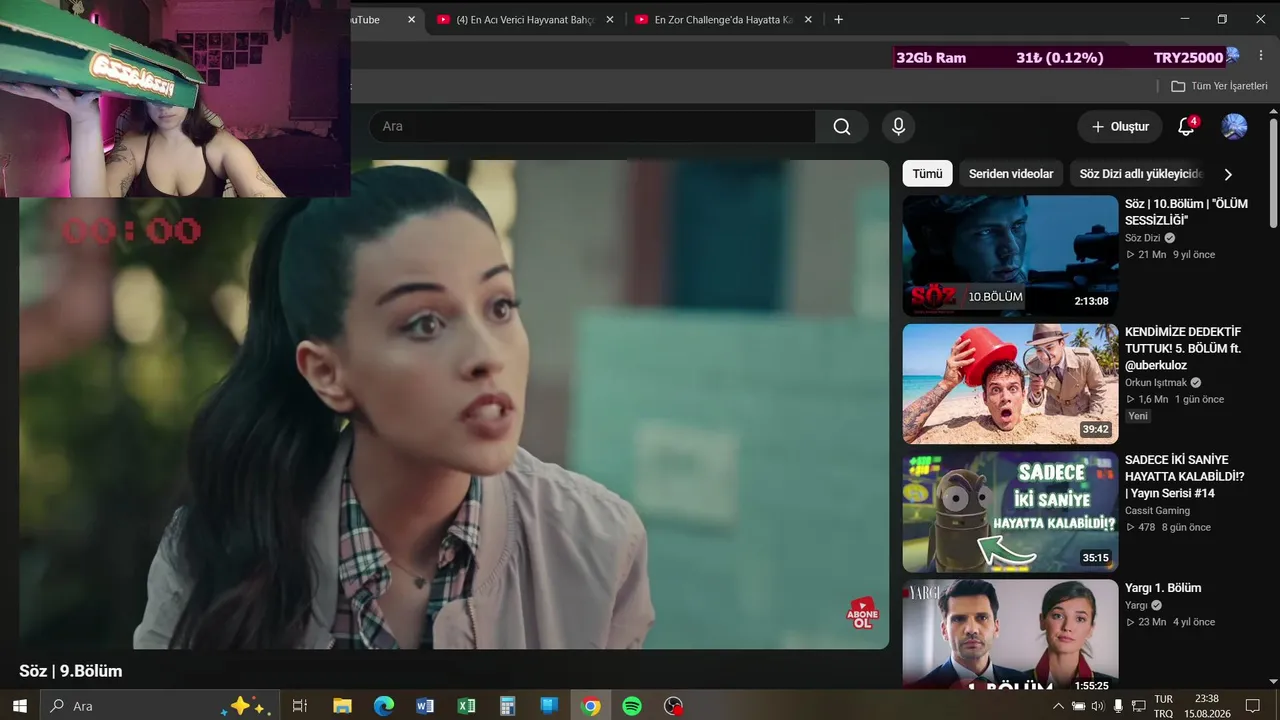This screenshot has height=720, width=1280.
Task: Start voice search with the microphone icon
Action: [x=898, y=126]
